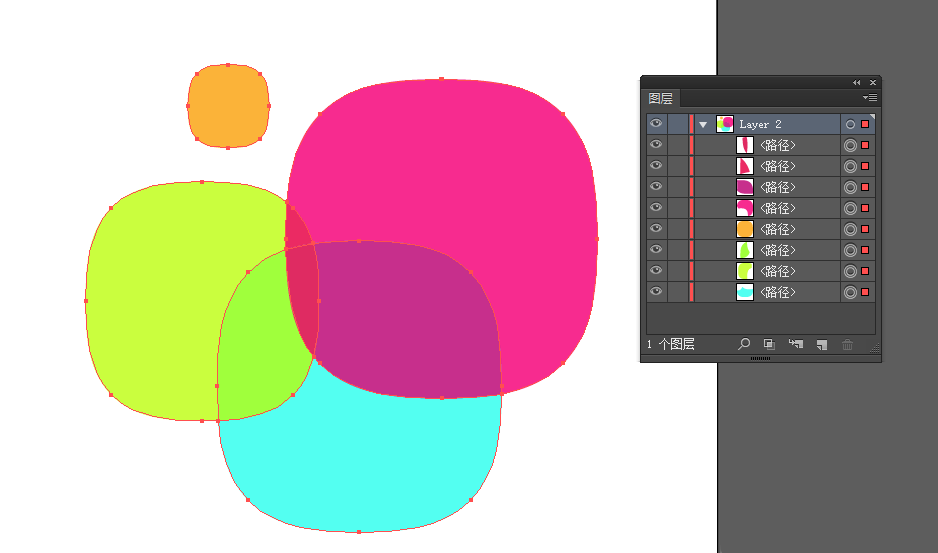Hide the orange path row

[x=656, y=228]
